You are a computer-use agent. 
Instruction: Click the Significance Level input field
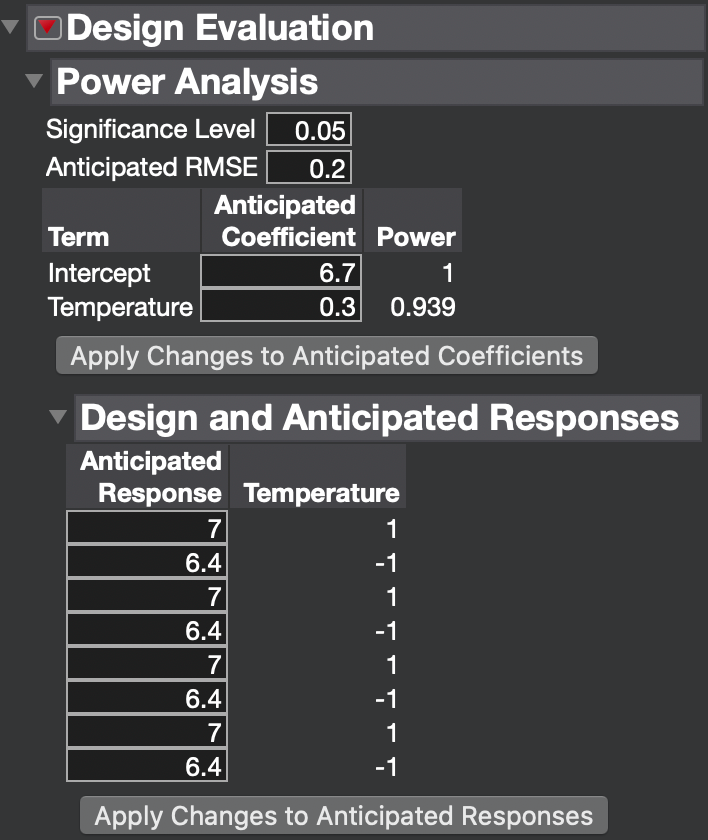[x=308, y=131]
